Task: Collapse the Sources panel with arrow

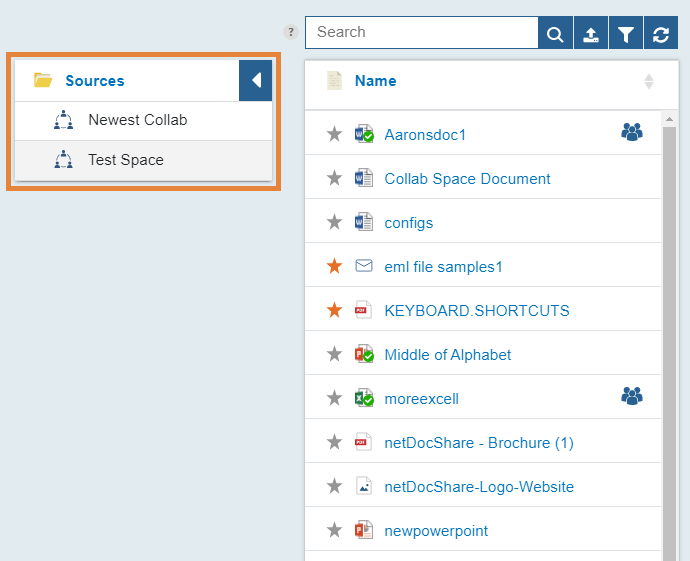Action: [255, 81]
